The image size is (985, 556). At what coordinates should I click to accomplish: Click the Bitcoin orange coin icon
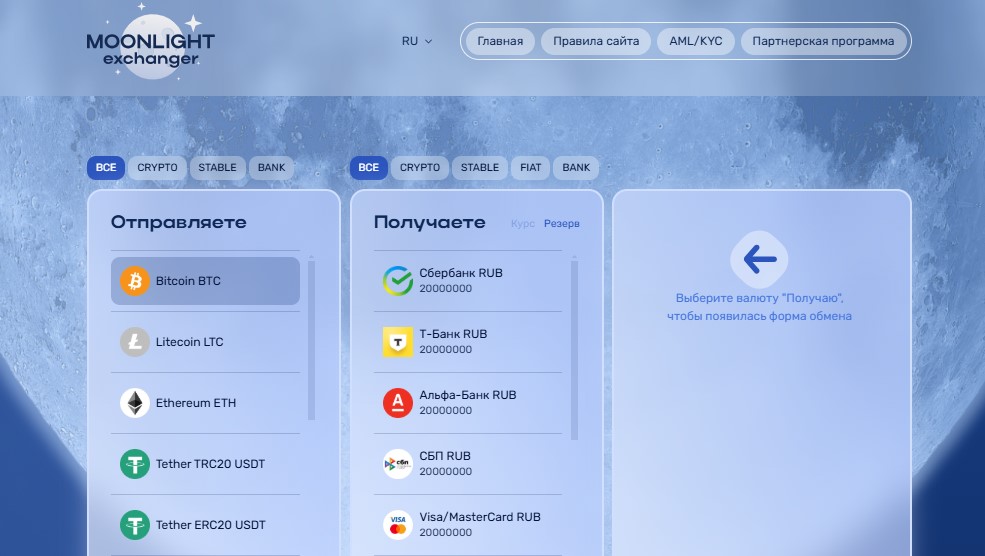(x=135, y=281)
